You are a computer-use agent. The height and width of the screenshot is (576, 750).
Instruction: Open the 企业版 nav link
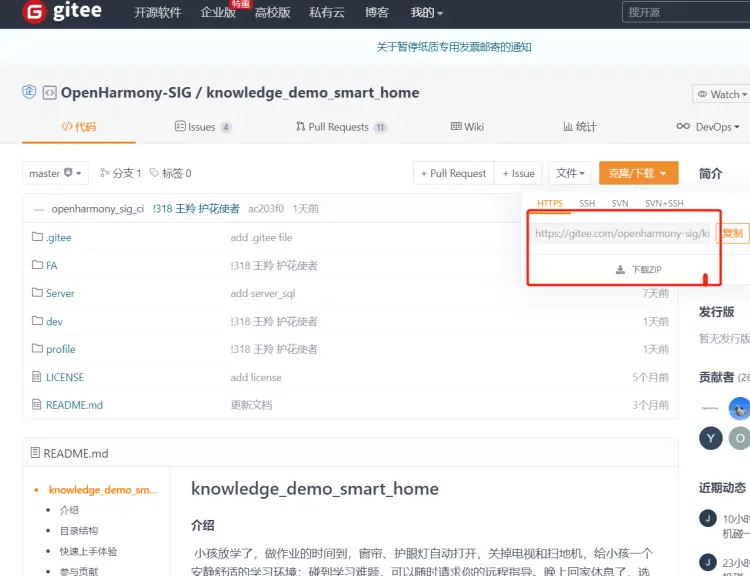218,12
